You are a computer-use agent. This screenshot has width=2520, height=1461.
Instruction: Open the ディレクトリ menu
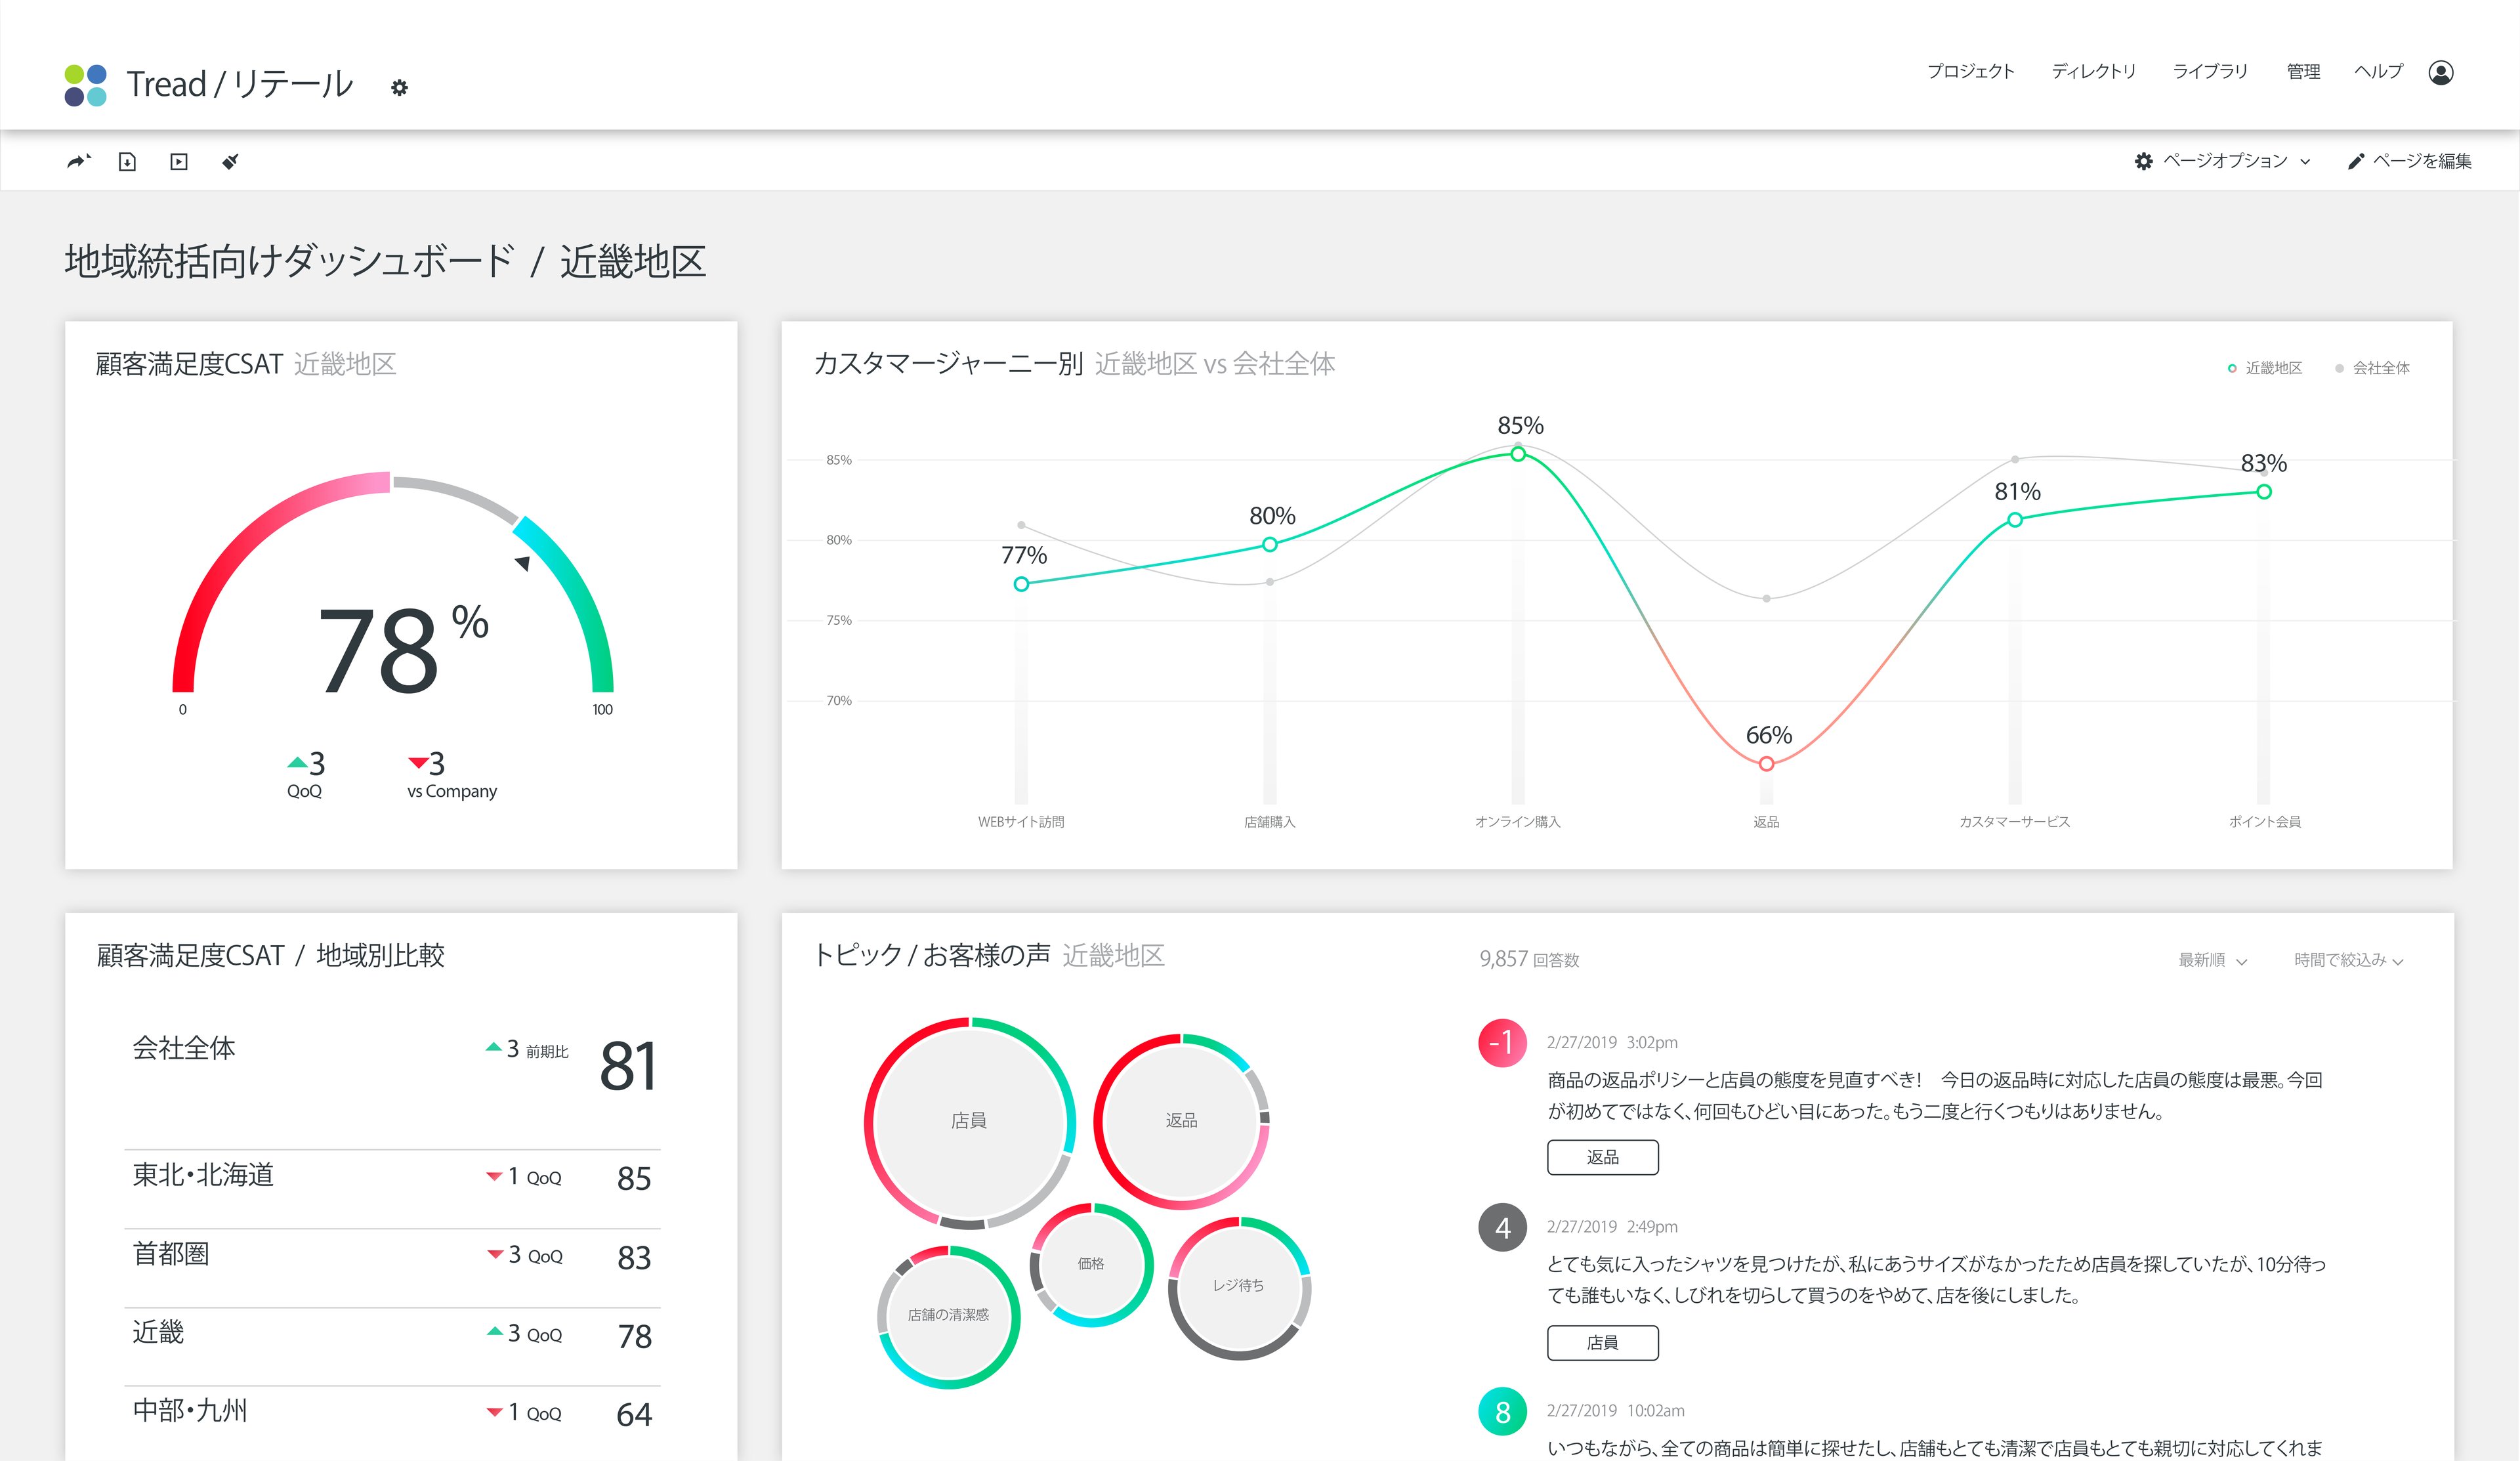tap(2093, 71)
